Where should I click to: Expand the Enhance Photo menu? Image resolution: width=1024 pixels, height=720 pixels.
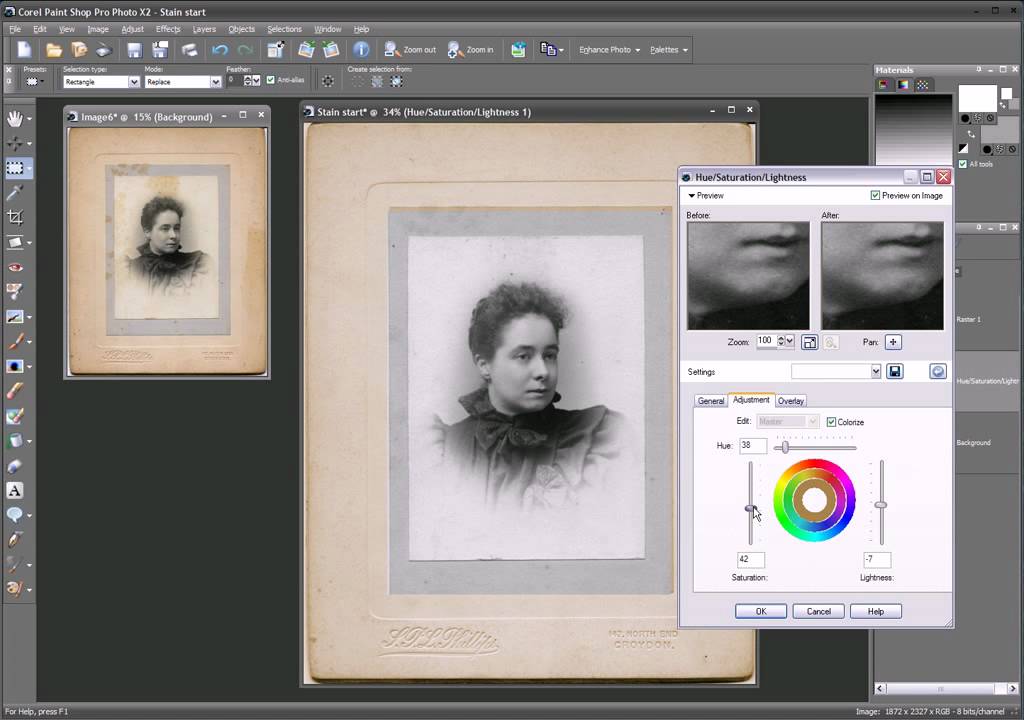609,50
